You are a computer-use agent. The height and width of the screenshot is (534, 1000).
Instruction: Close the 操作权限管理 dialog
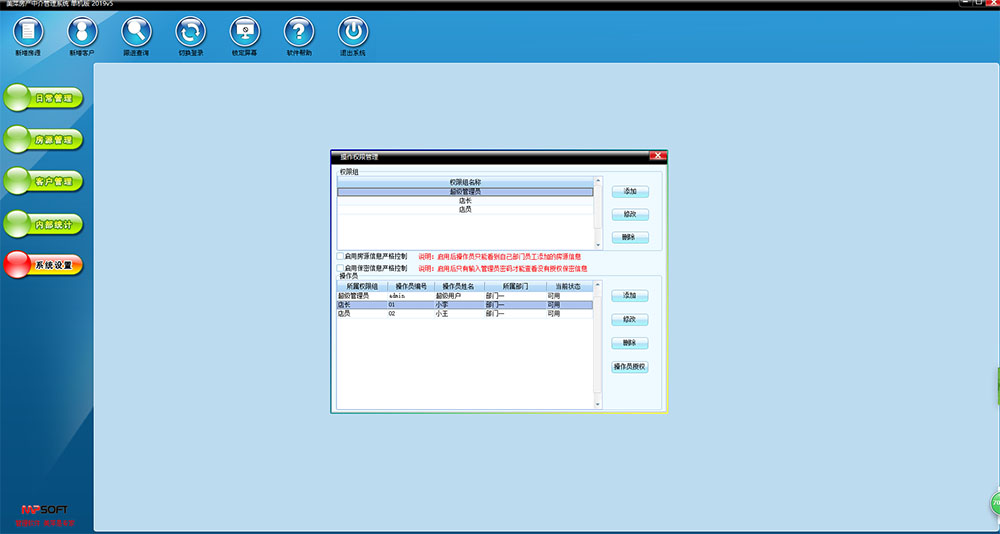pos(657,157)
